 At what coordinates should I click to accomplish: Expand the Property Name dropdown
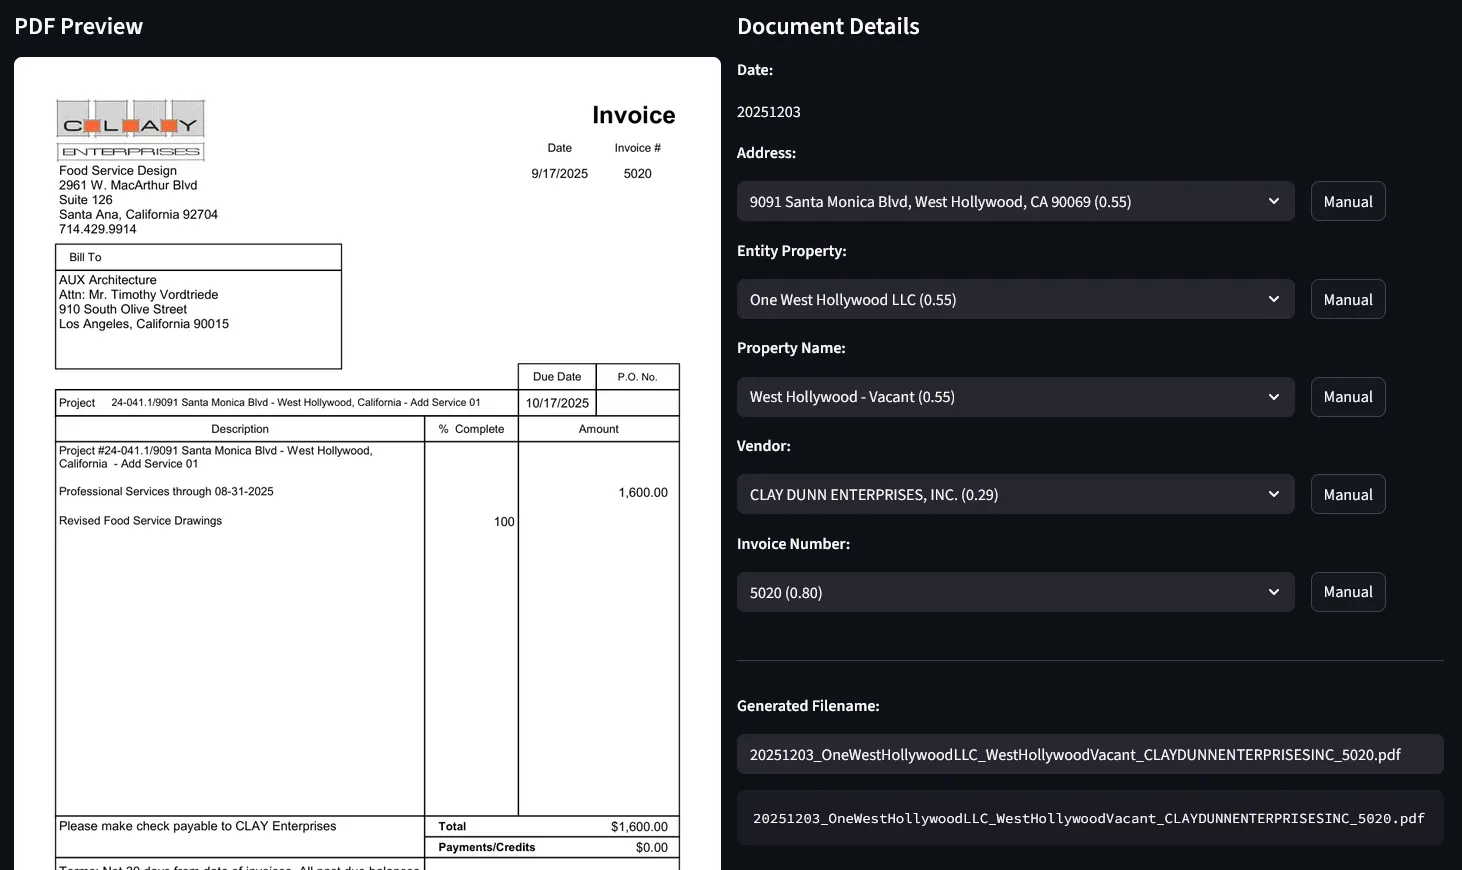[x=1014, y=397]
